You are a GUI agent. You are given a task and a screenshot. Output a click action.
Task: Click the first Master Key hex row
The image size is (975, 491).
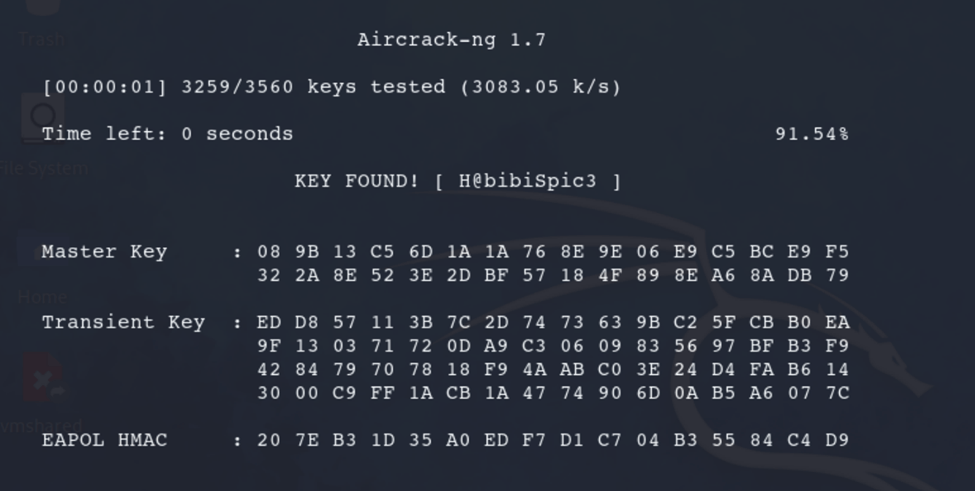(553, 251)
